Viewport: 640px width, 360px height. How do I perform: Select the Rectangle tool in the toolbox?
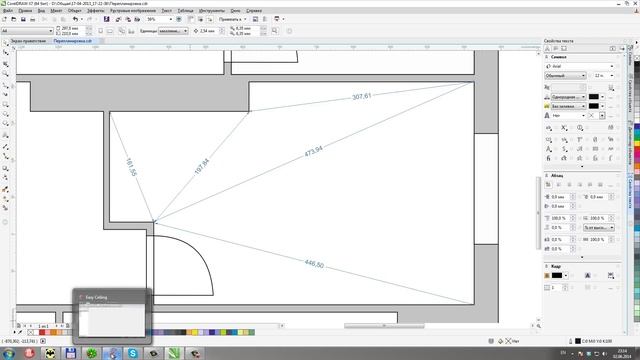click(x=5, y=104)
